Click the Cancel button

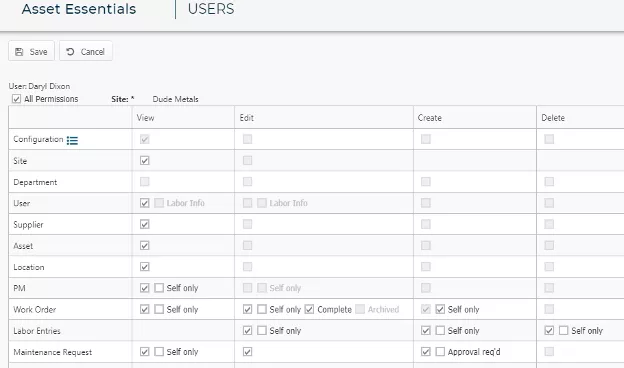pos(86,51)
